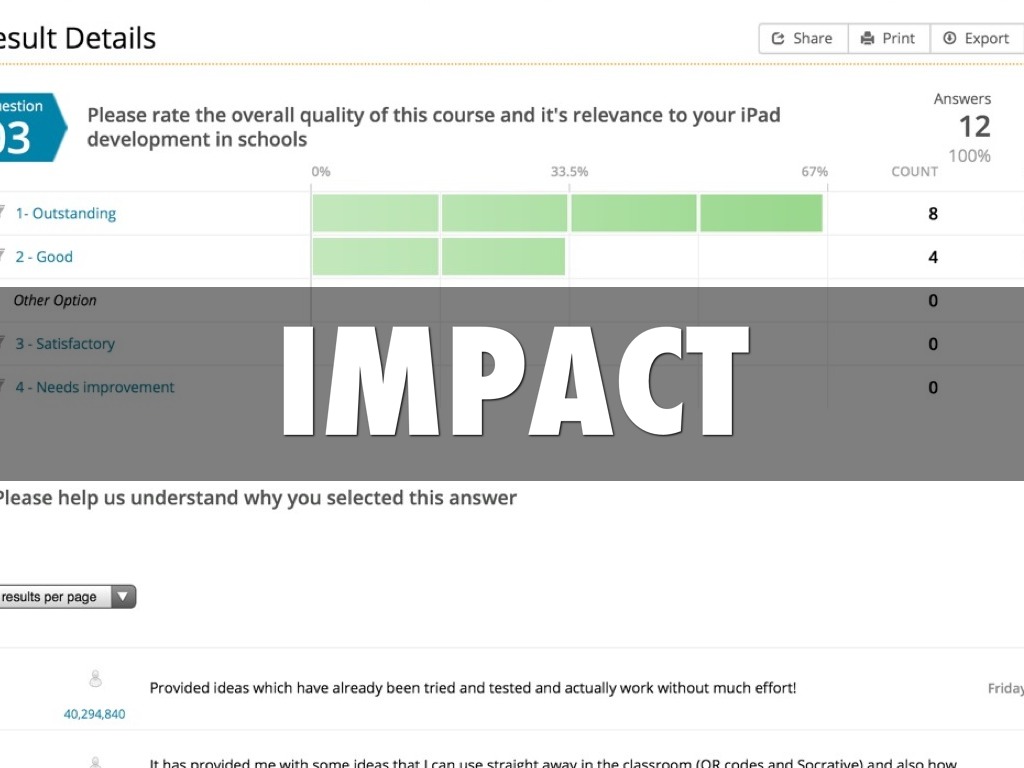Select the 3 - Satisfactory answer link
This screenshot has height=768, width=1024.
click(x=65, y=344)
